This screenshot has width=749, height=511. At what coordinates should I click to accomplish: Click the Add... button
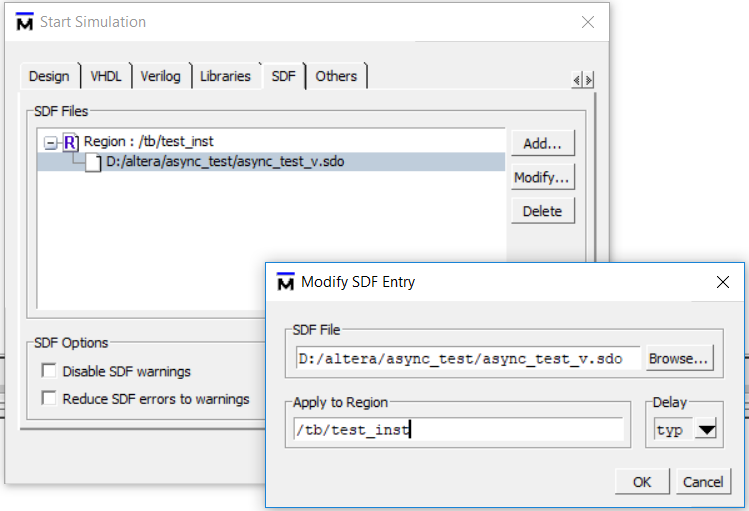[x=543, y=143]
